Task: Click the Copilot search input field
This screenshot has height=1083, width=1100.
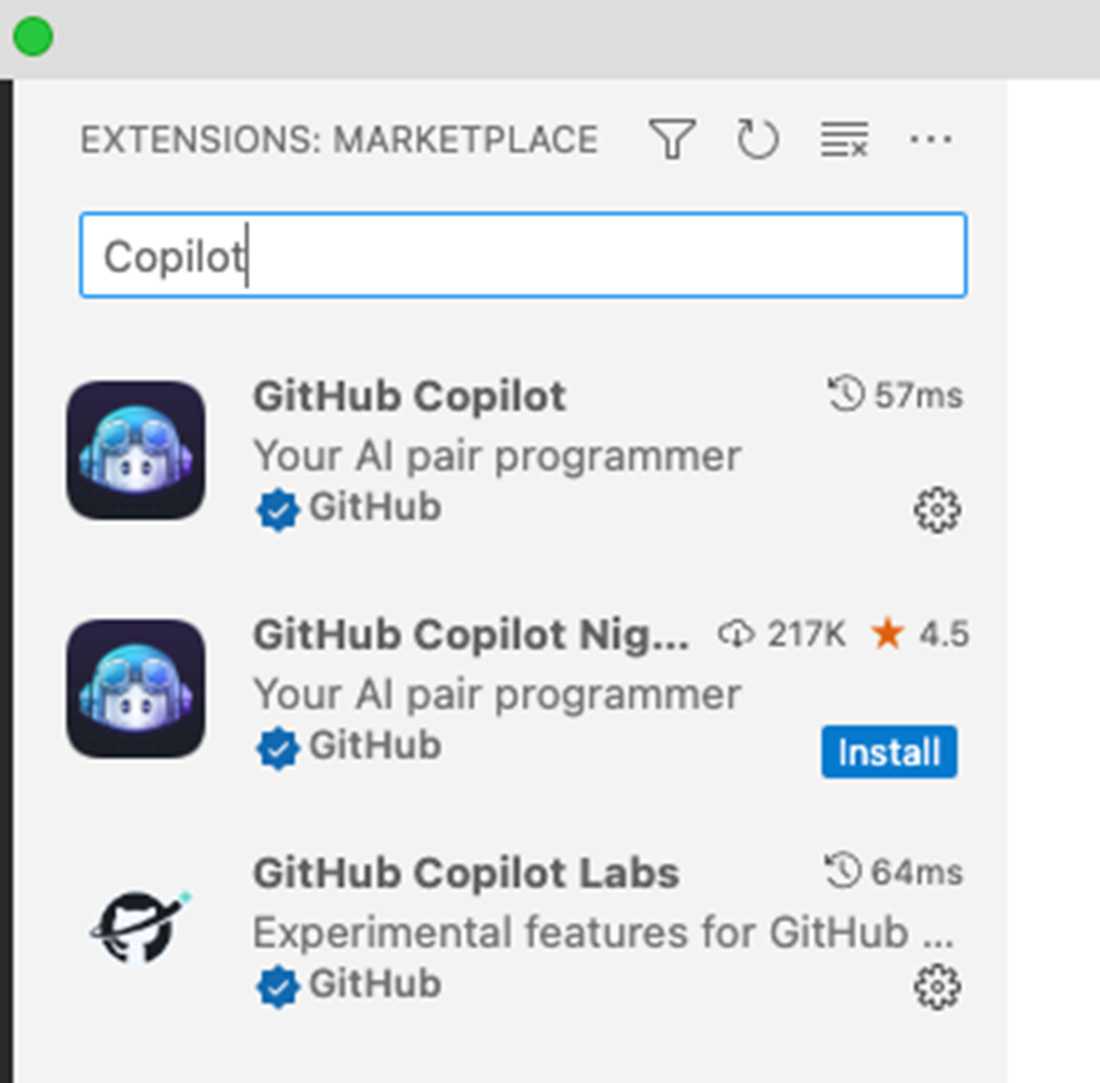Action: (x=523, y=255)
